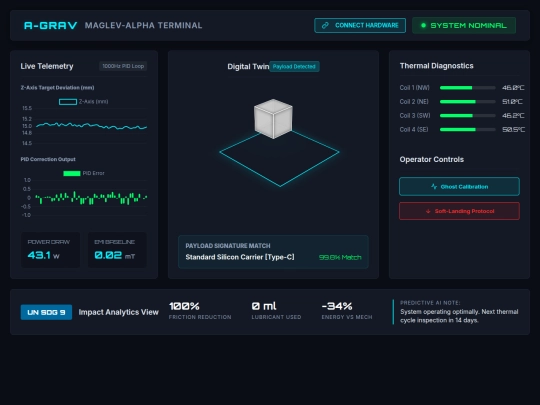This screenshot has height=405, width=540.
Task: Click the -34% Energy vs Mech stat
Action: point(347,311)
